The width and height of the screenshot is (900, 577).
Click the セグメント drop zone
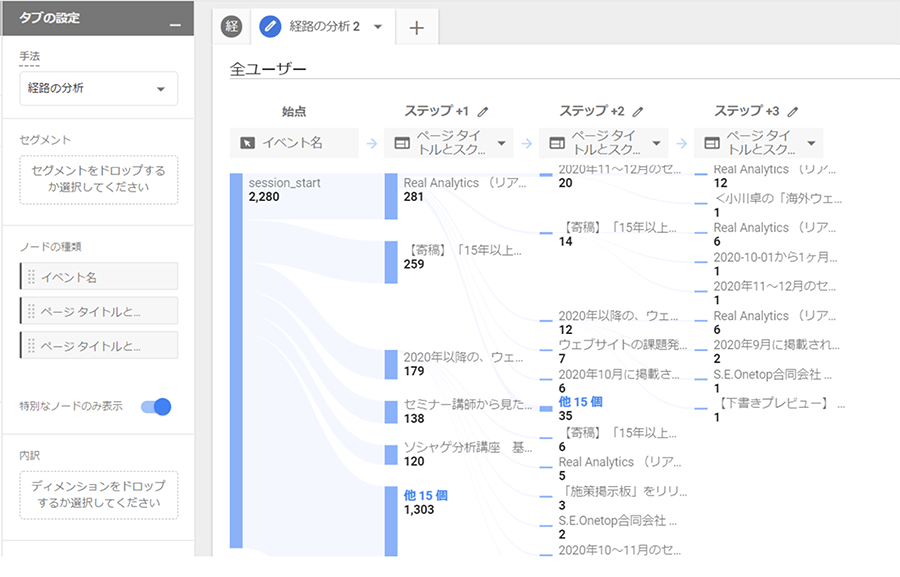click(x=98, y=179)
